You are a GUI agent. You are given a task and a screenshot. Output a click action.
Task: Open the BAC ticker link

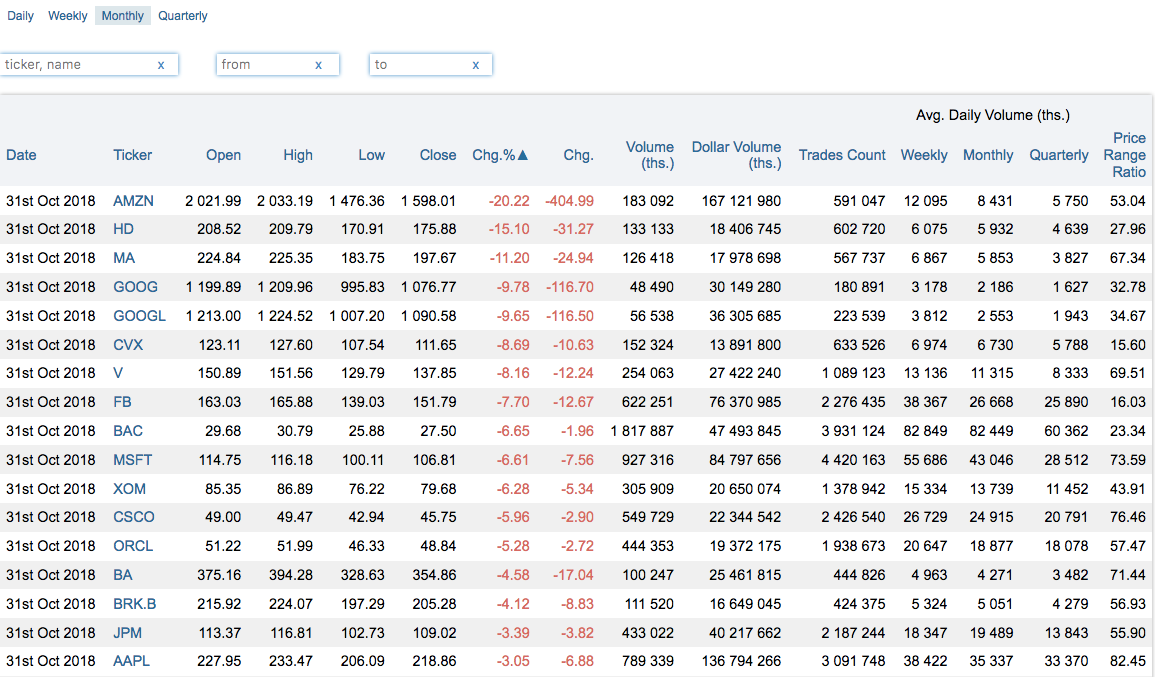(128, 431)
